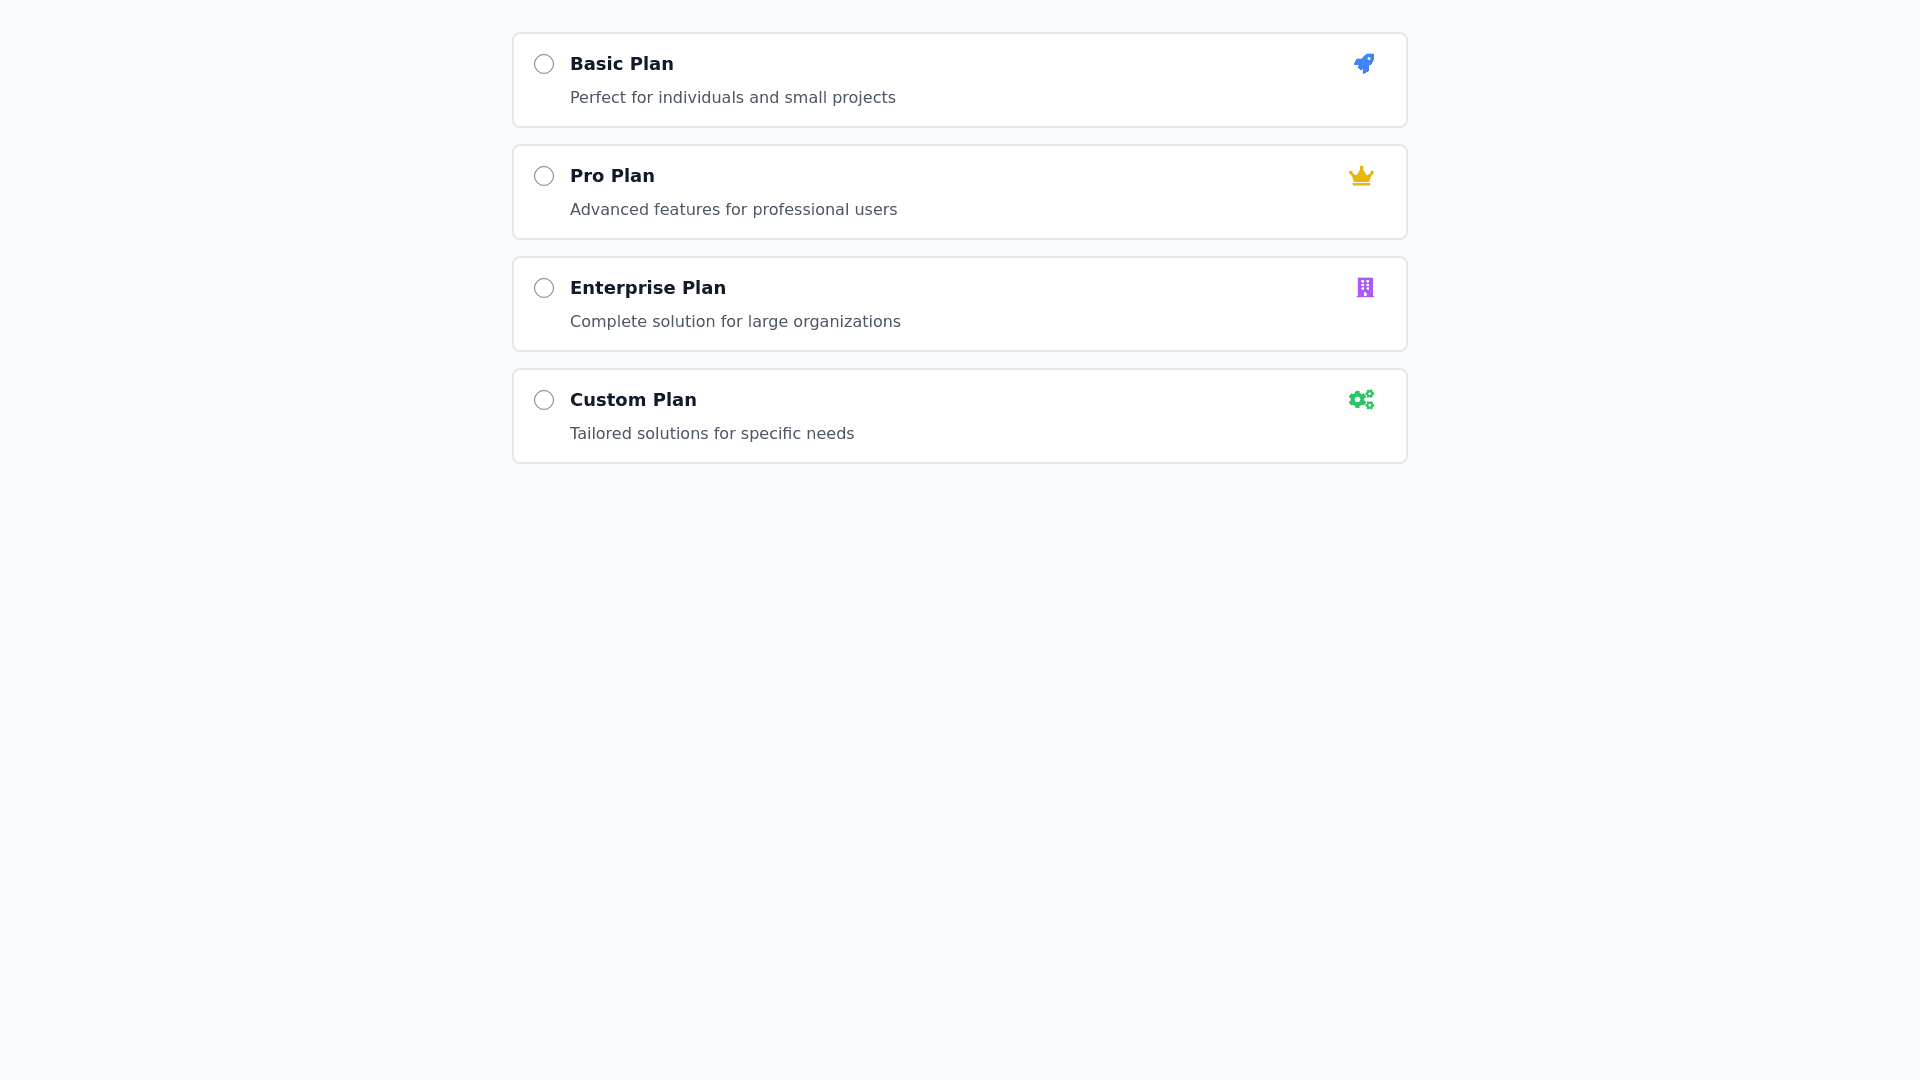Pick the Custom Plan radio button
The image size is (1920, 1080).
(544, 400)
